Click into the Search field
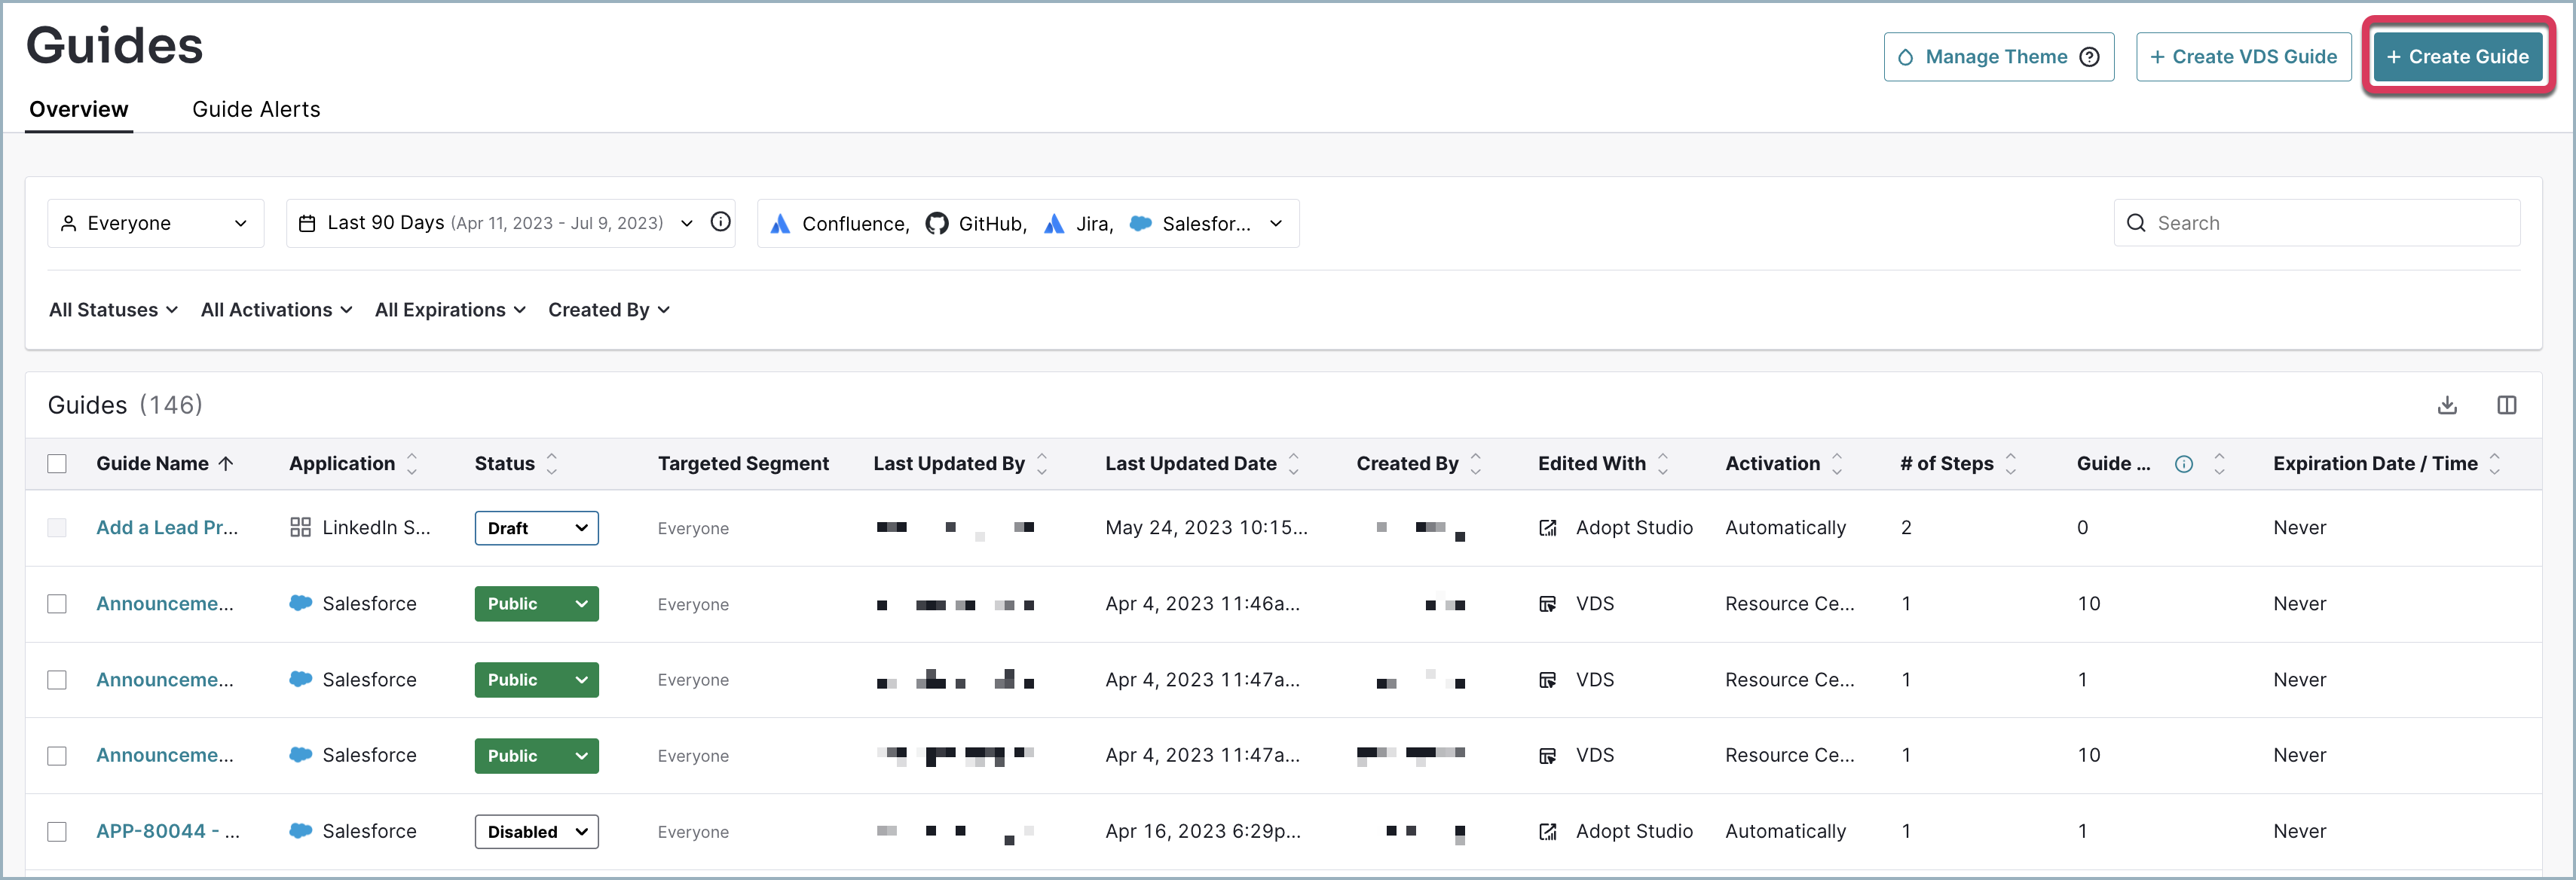 [x=2317, y=223]
